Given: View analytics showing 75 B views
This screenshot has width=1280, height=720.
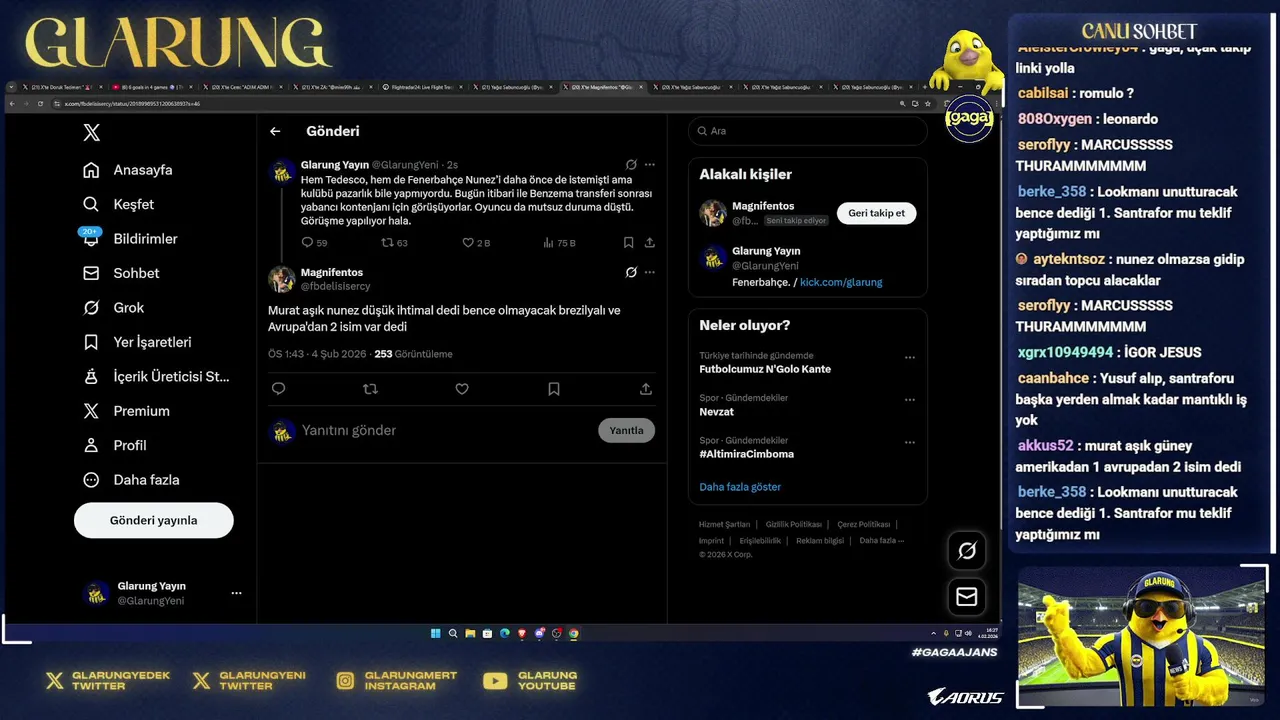Looking at the screenshot, I should point(559,242).
